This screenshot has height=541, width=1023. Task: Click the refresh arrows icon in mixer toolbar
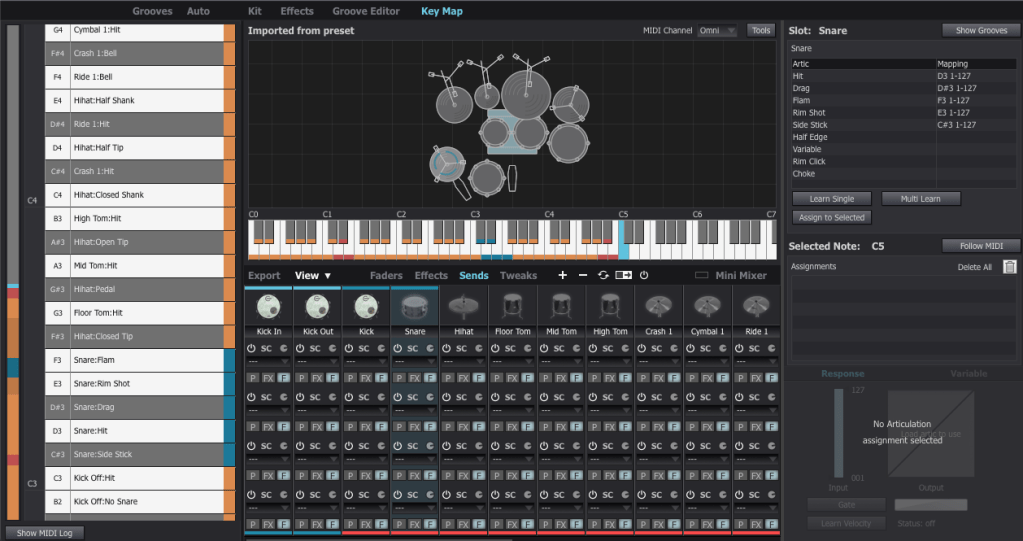click(x=603, y=275)
